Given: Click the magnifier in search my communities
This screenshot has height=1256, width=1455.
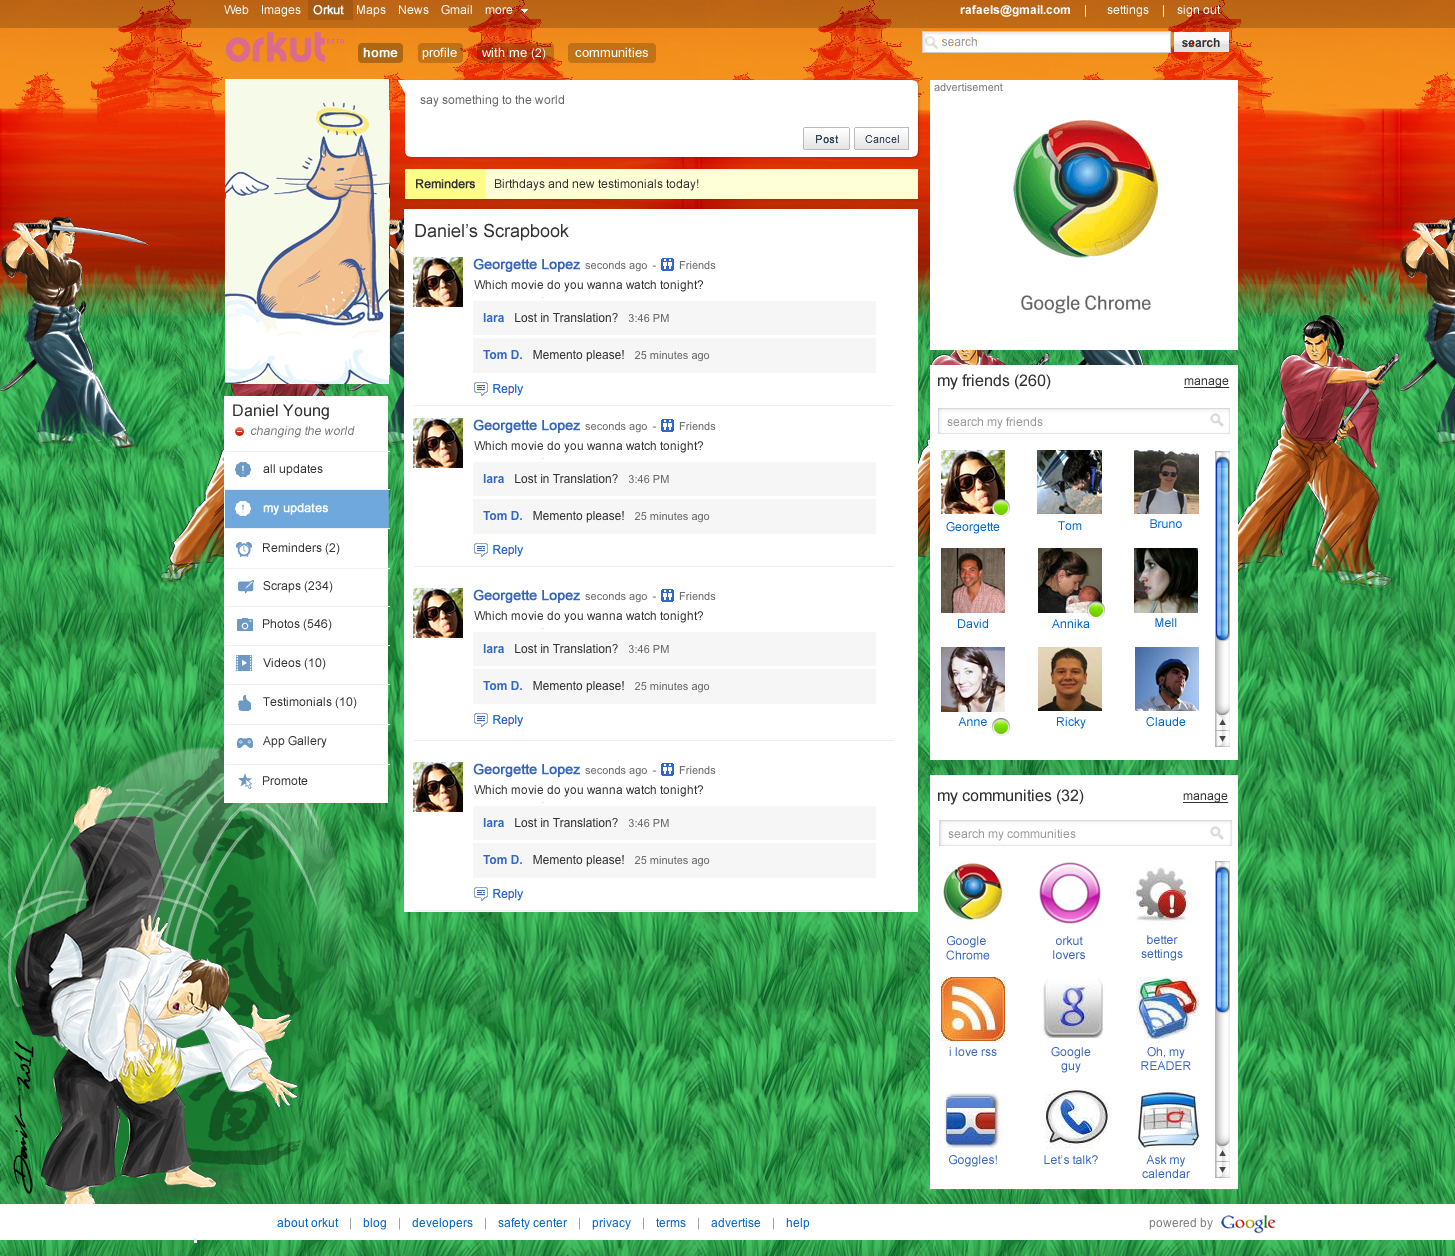Looking at the screenshot, I should 1216,833.
